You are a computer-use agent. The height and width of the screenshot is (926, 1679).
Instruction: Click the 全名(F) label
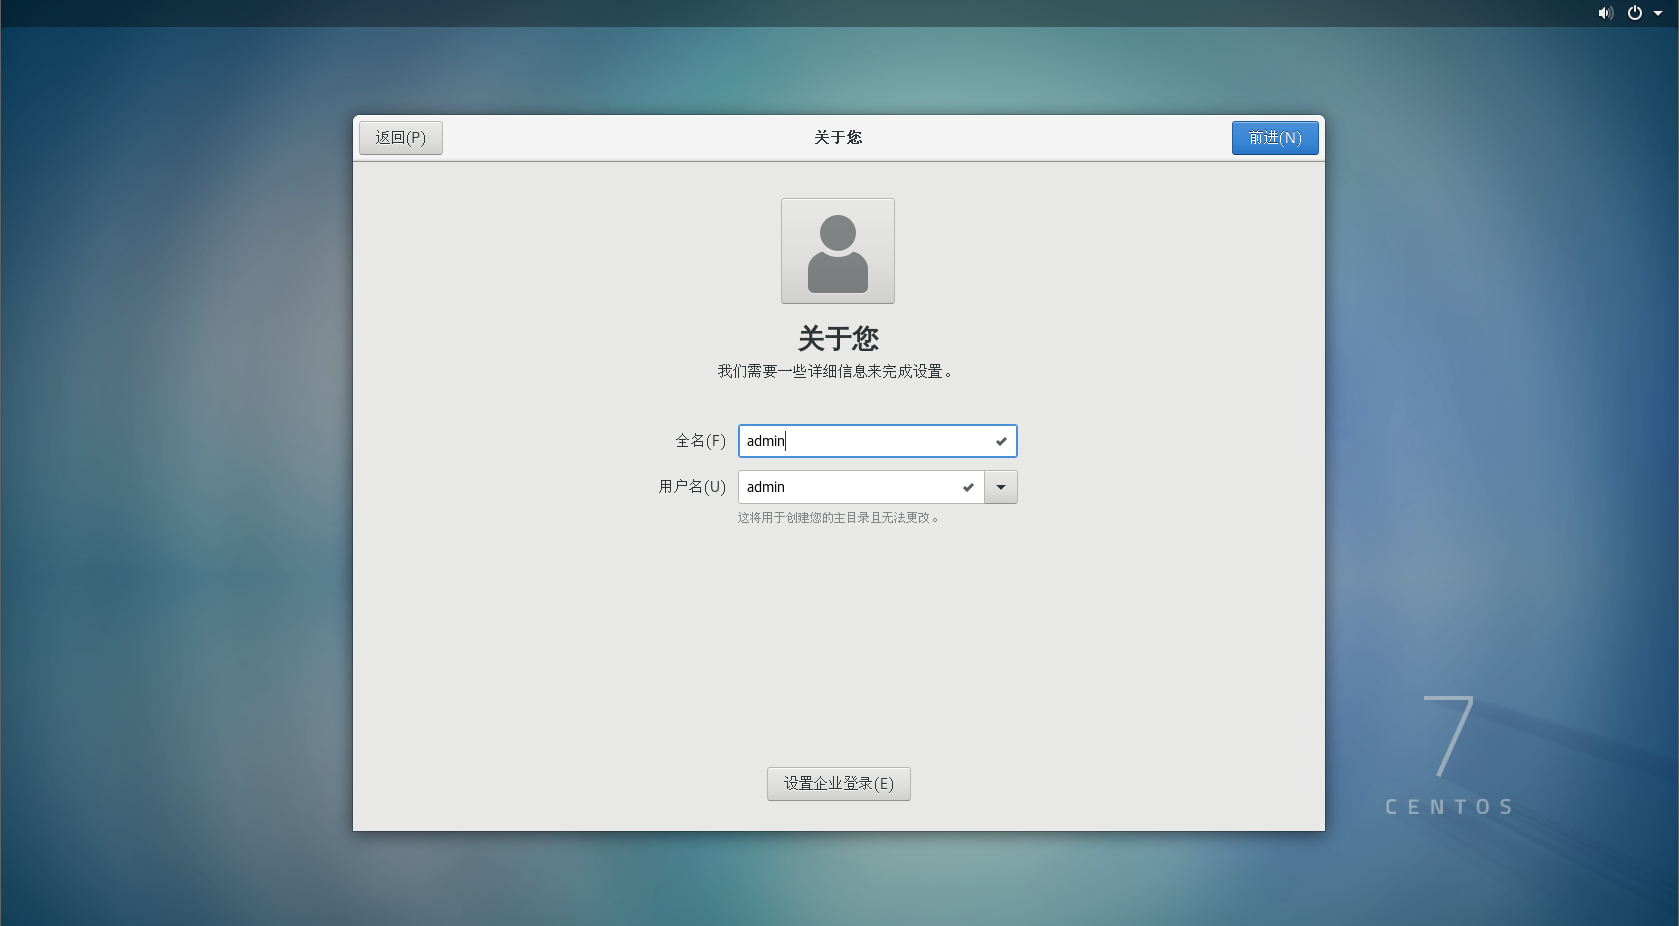[700, 441]
